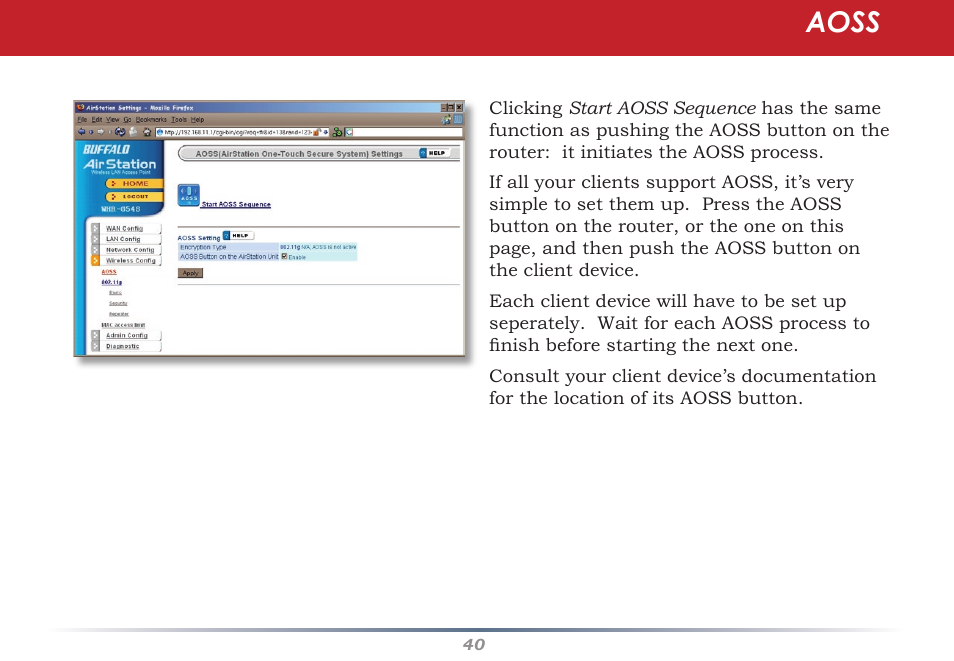954x661 pixels.
Task: Open the 802.11g sidebar link
Action: coord(111,282)
